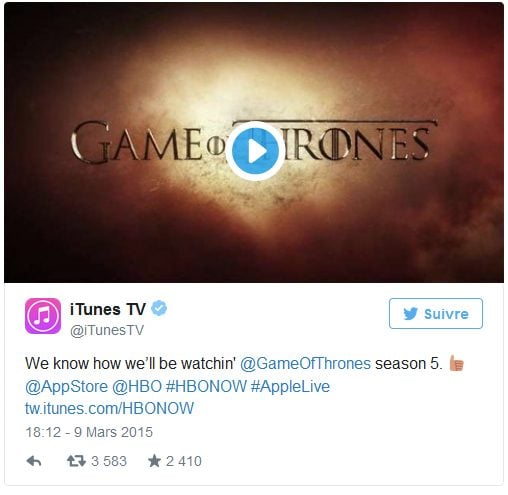508x495 pixels.
Task: Open the #HBONOW hashtag
Action: click(206, 387)
